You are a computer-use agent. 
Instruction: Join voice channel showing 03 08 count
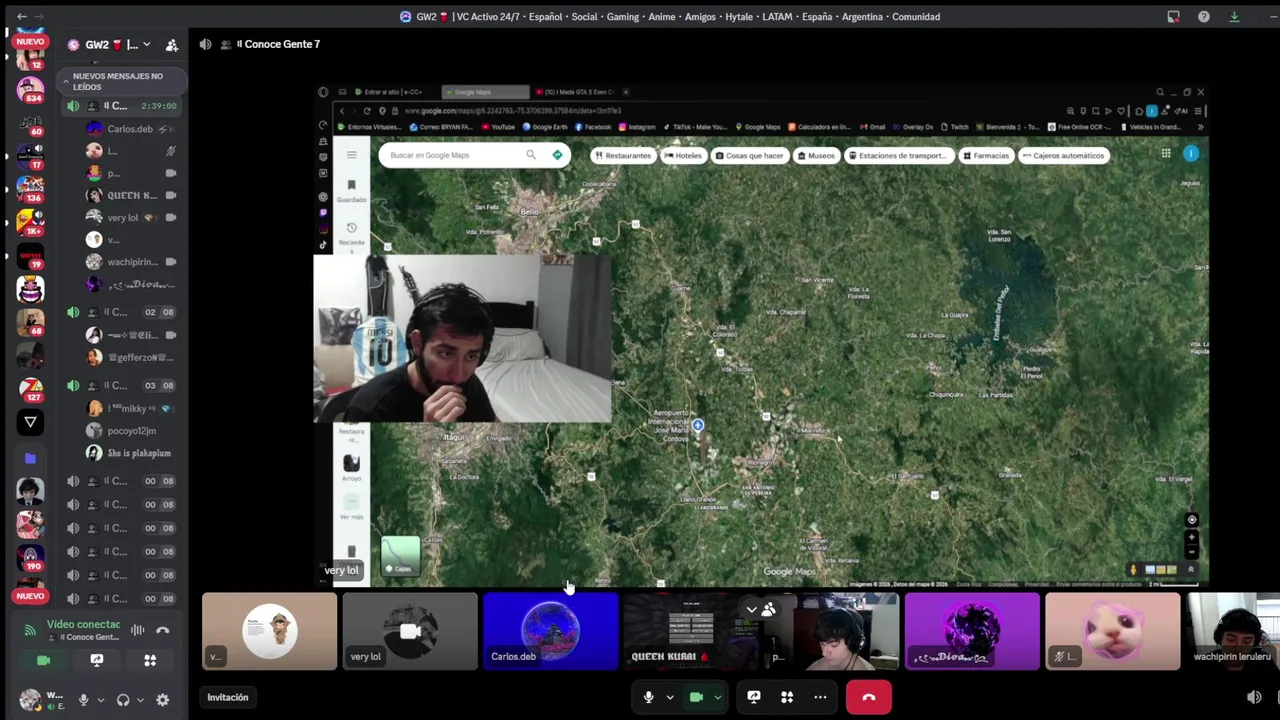click(x=123, y=385)
